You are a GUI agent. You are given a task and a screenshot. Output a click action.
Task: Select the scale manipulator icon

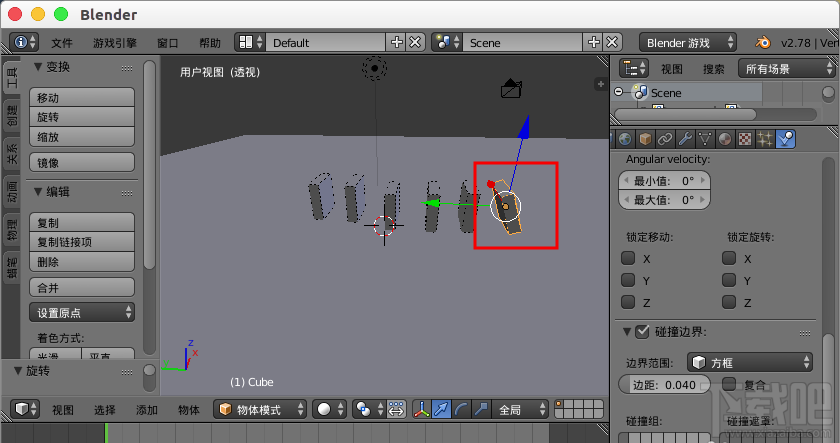(481, 410)
